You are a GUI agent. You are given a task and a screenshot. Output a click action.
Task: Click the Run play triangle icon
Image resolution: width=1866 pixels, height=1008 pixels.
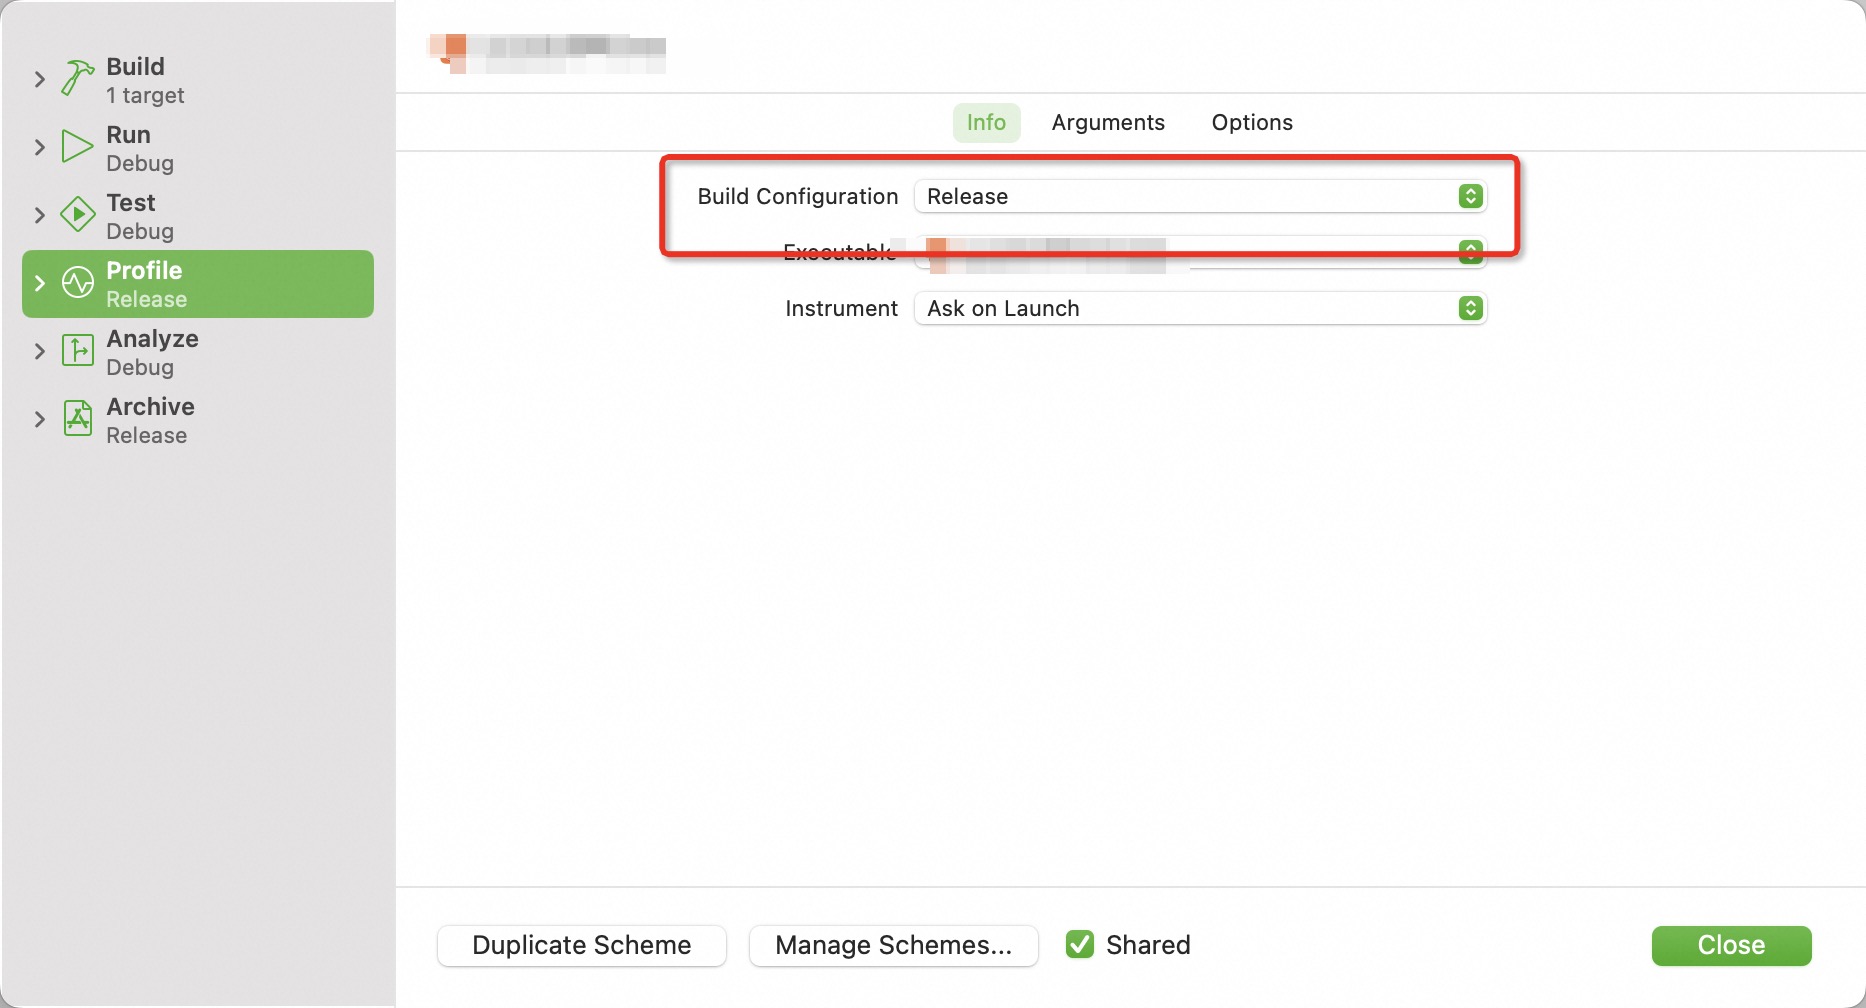[77, 146]
